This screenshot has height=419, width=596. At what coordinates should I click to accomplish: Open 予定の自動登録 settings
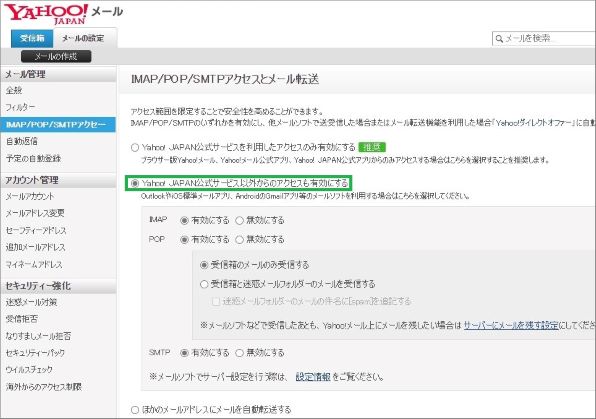pos(33,159)
